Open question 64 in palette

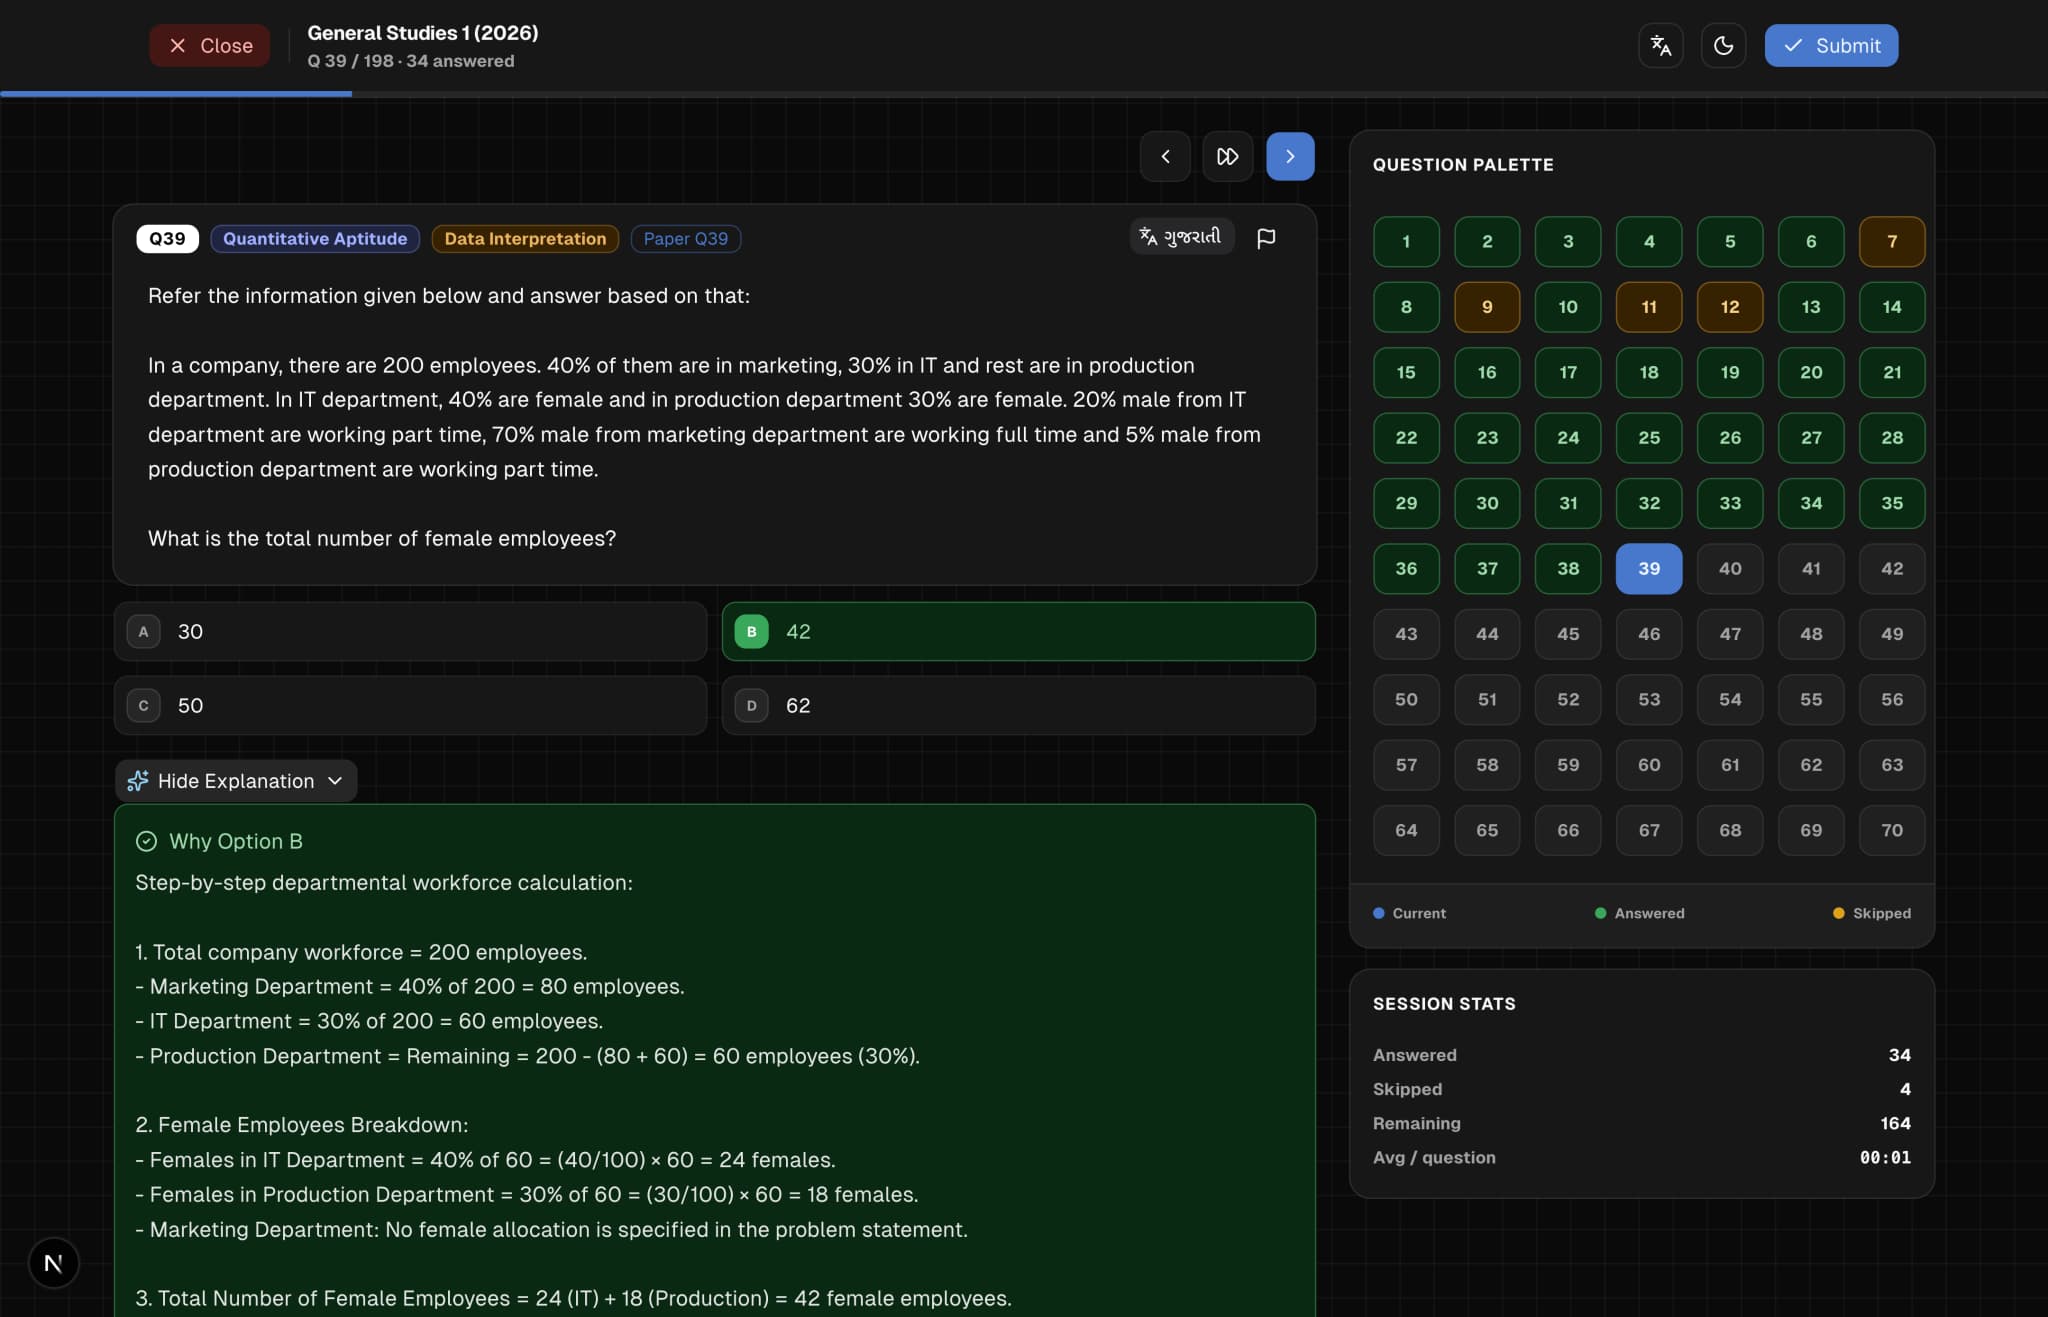[x=1406, y=831]
